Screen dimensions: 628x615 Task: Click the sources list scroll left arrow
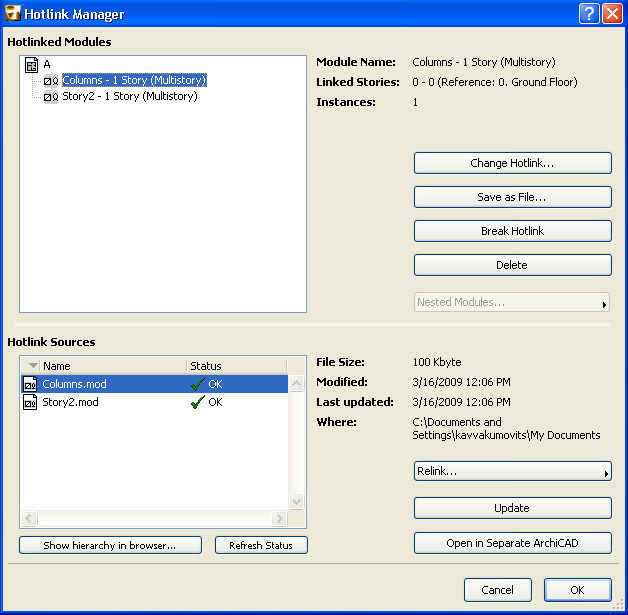(x=29, y=519)
